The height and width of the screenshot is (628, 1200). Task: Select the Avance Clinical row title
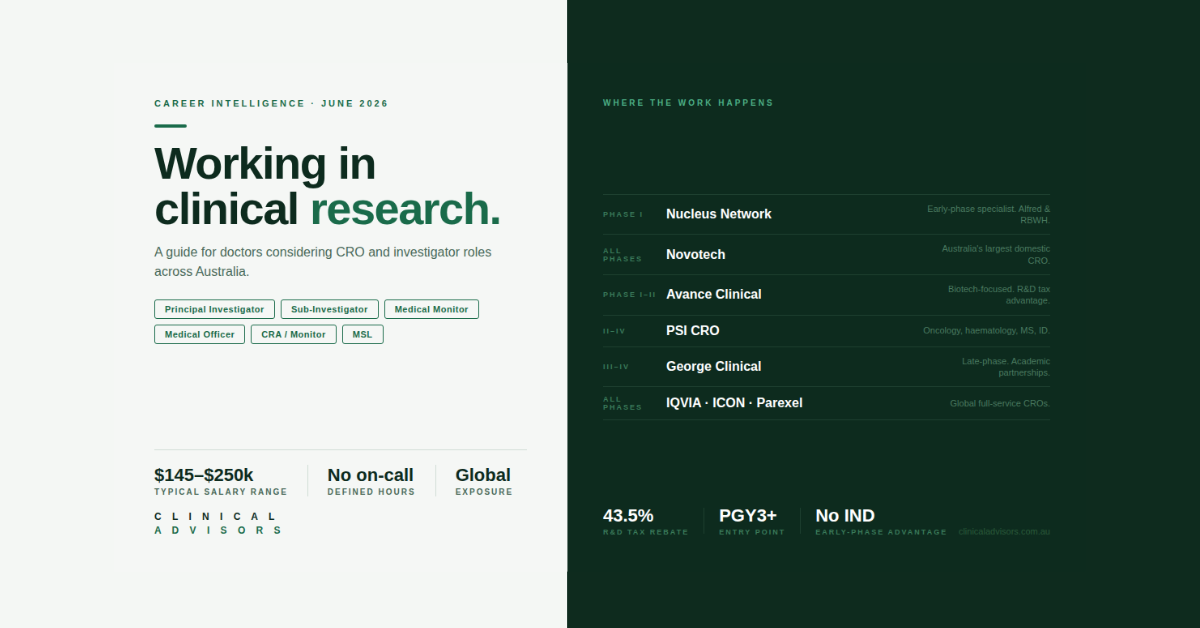[x=714, y=295]
